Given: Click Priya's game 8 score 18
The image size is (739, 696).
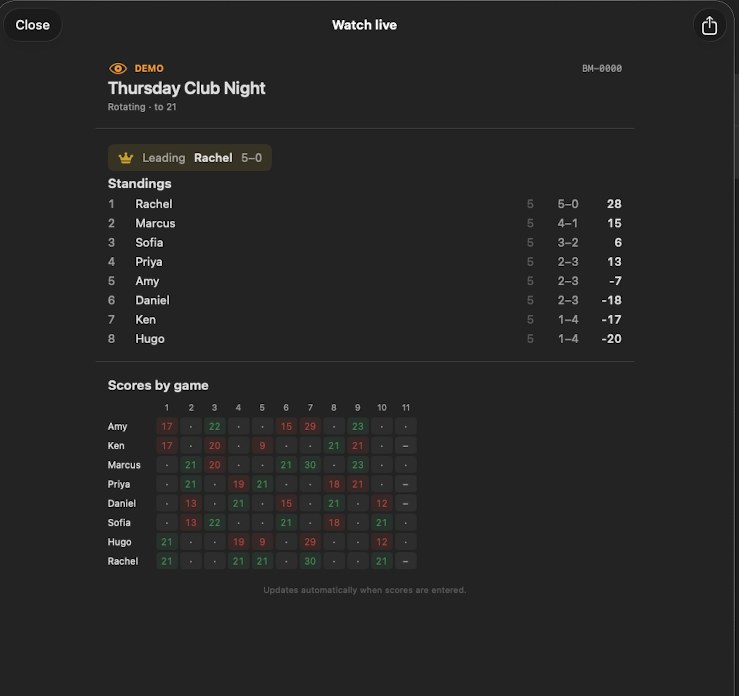Looking at the screenshot, I should 334,484.
